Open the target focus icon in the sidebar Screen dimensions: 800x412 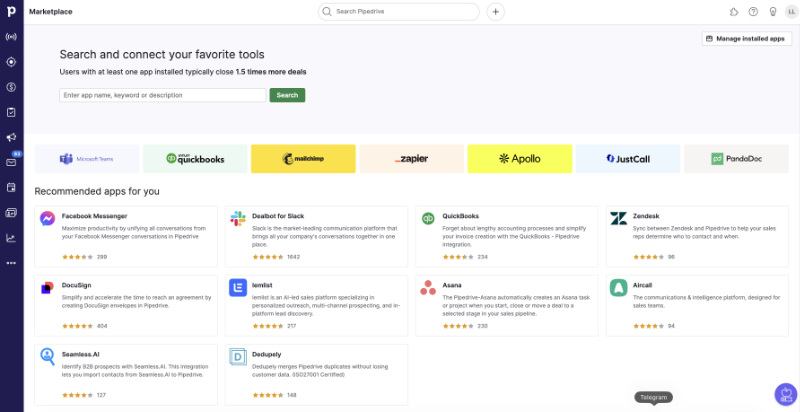click(x=11, y=62)
